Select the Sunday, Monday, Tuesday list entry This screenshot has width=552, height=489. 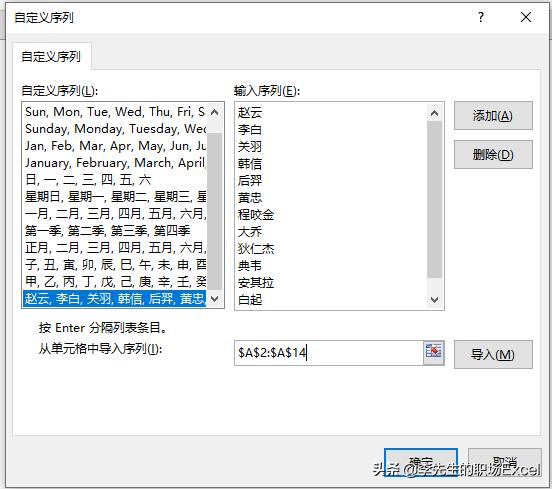coord(115,128)
